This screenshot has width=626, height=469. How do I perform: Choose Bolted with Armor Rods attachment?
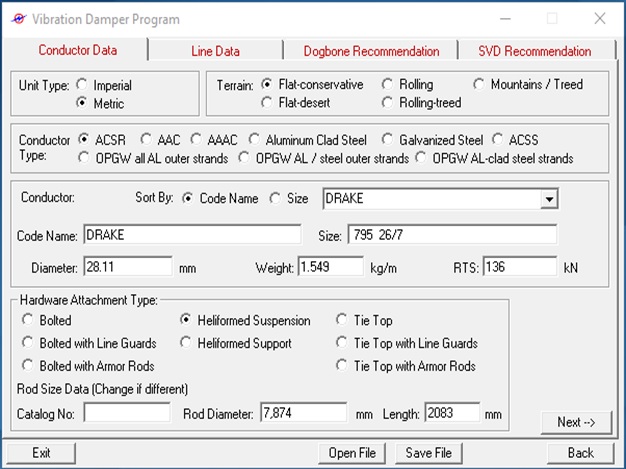tap(28, 366)
